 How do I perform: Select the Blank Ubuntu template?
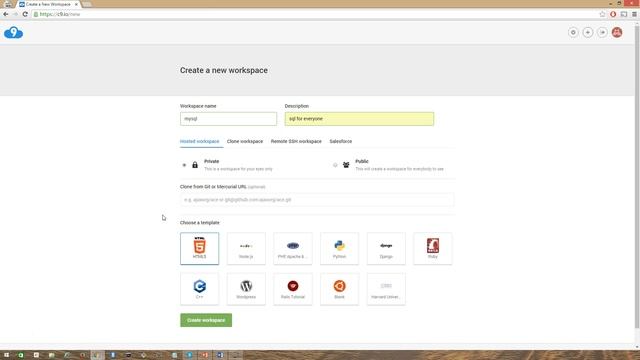340,289
